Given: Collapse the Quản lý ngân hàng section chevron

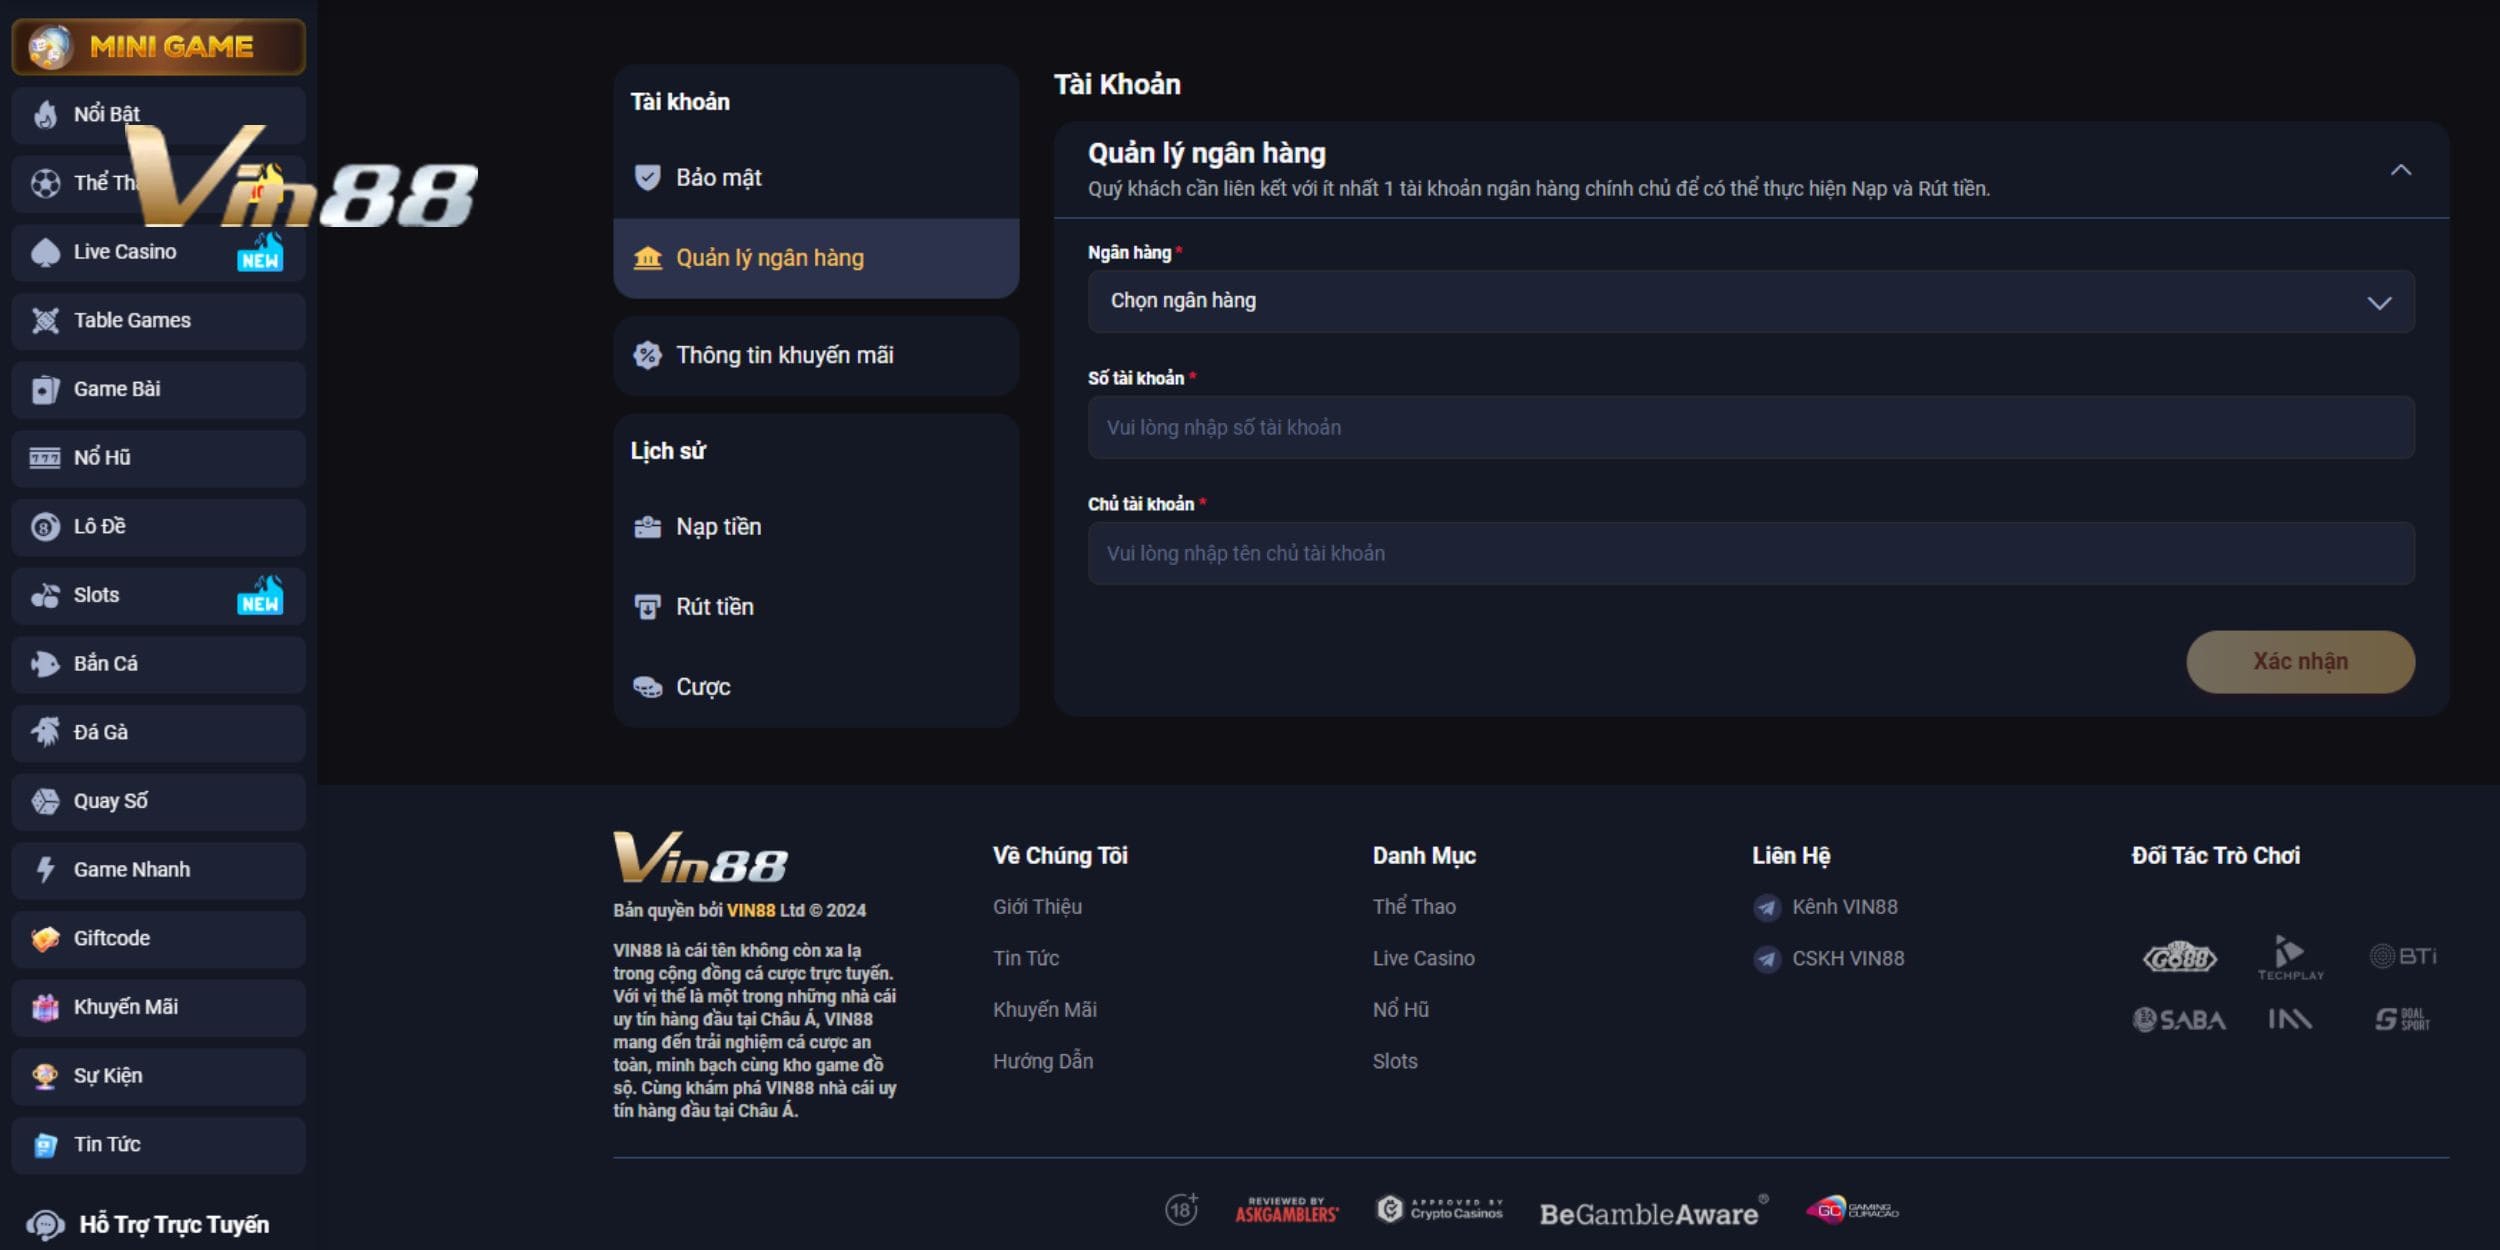Looking at the screenshot, I should 2400,170.
